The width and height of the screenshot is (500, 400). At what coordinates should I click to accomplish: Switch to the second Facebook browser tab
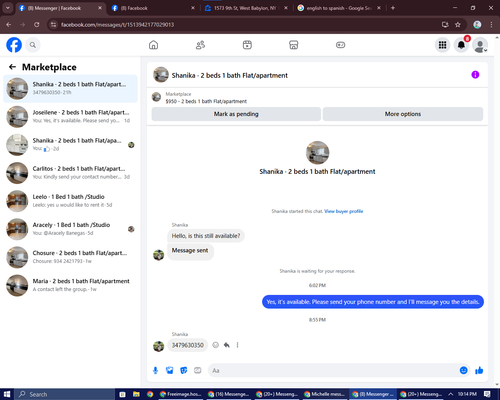153,8
